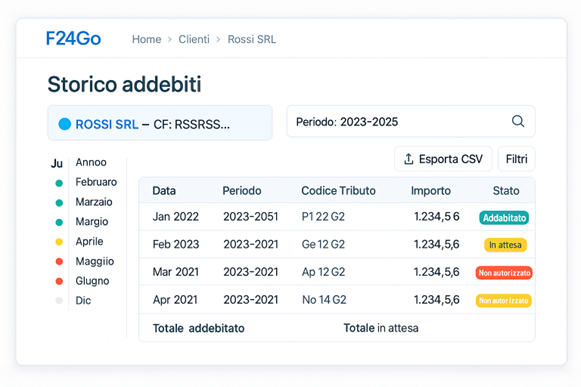
Task: Click the Totale in attesa label
Action: [381, 328]
